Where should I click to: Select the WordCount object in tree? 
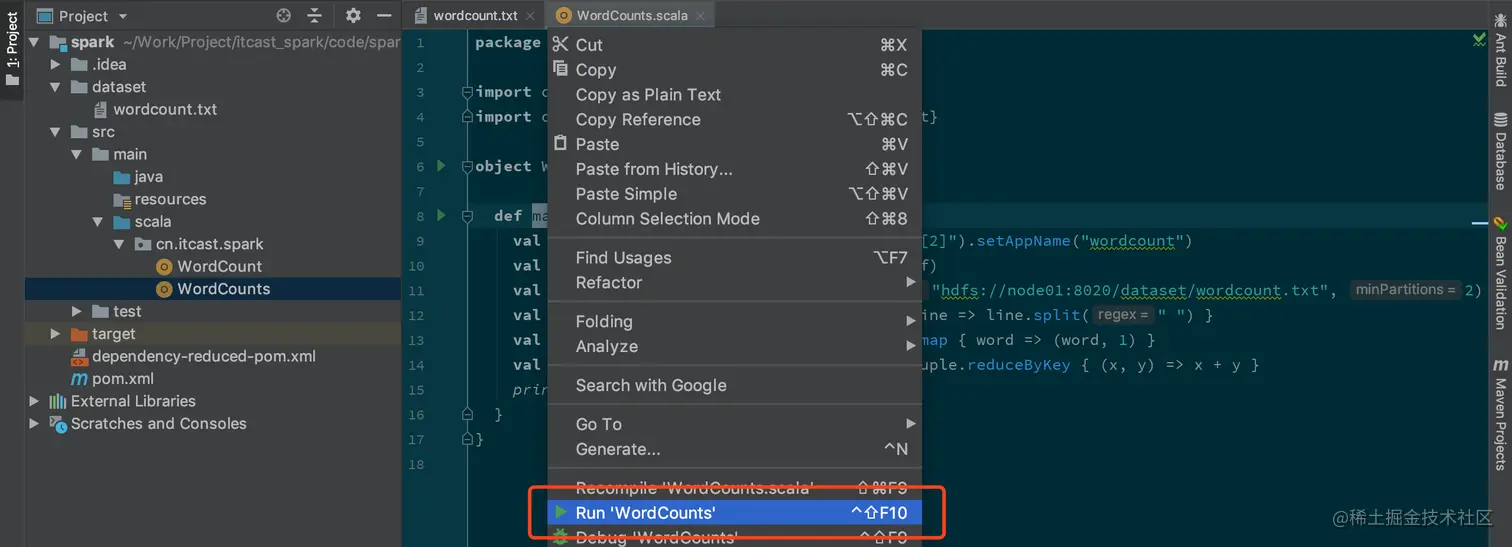click(x=219, y=266)
